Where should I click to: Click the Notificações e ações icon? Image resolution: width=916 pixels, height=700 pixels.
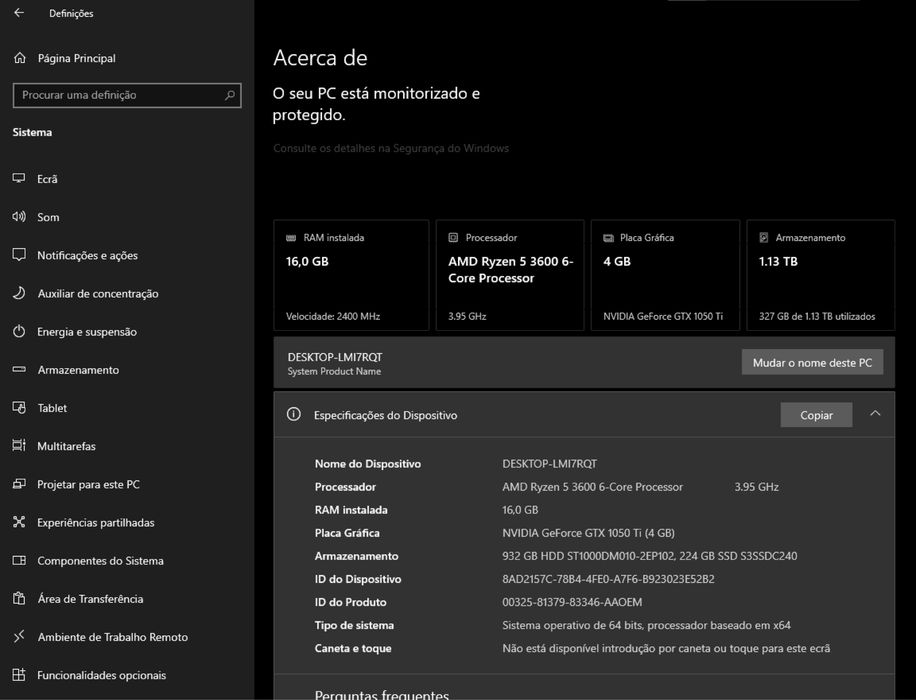click(x=19, y=255)
